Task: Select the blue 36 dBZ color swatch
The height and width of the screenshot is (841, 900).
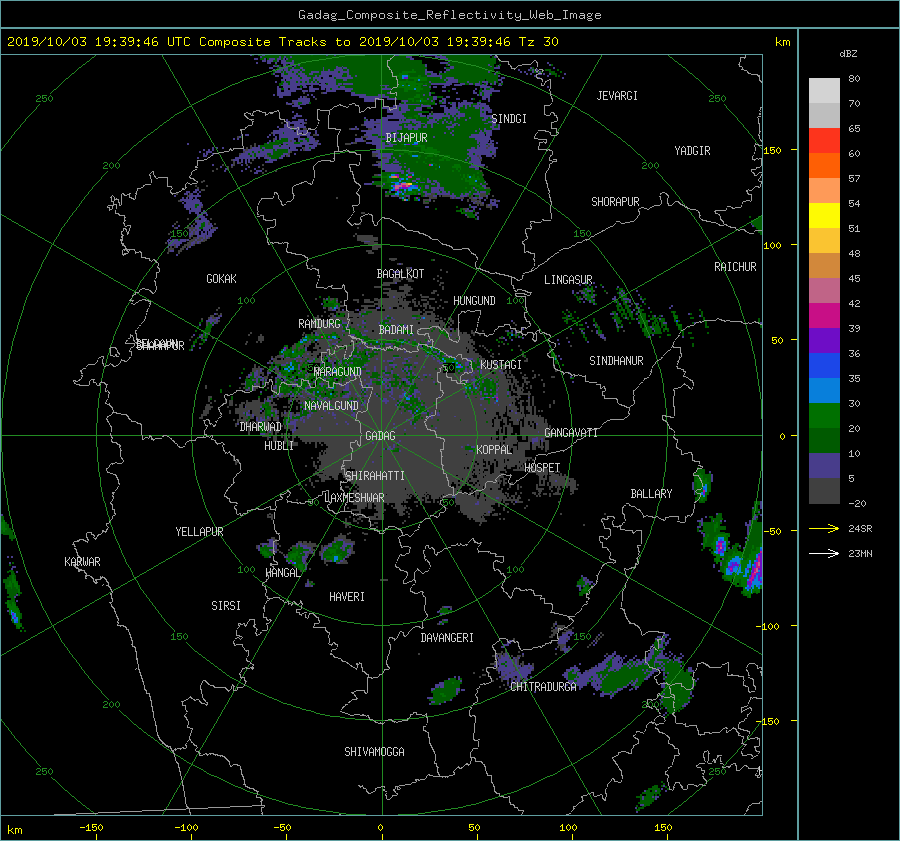Action: pos(824,365)
